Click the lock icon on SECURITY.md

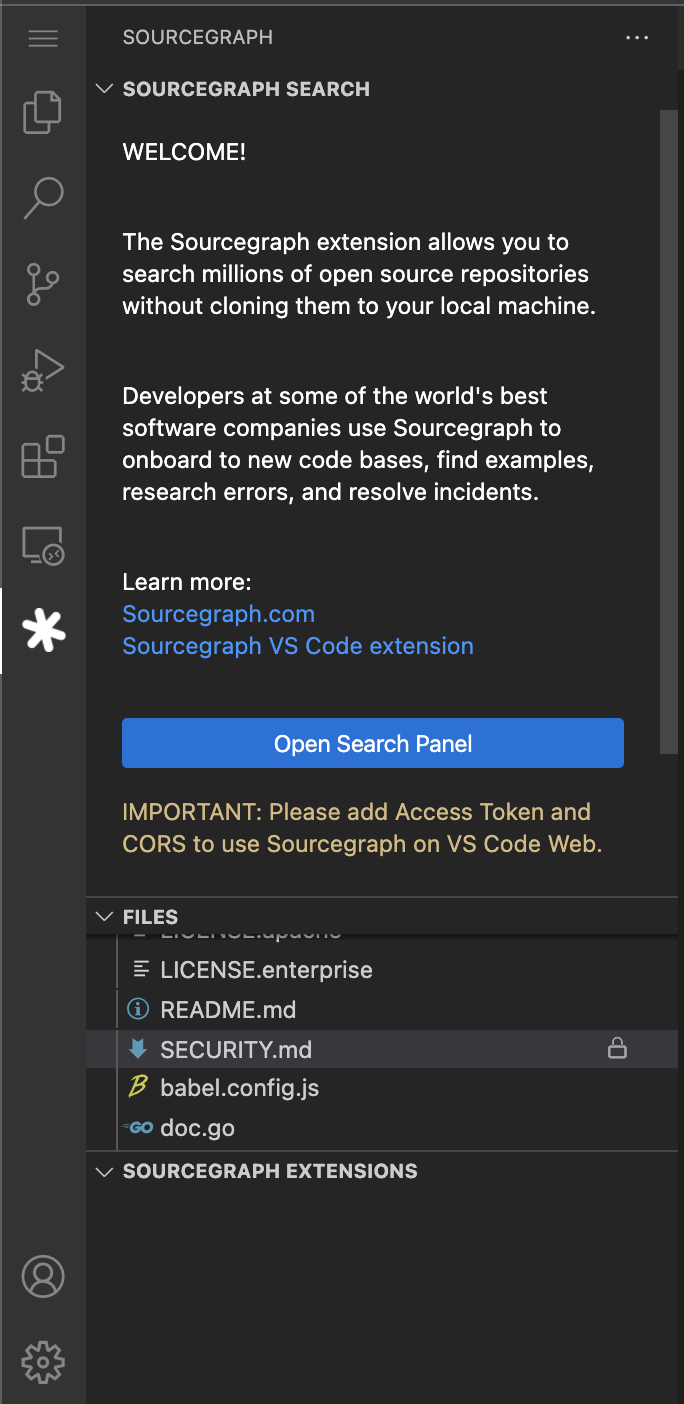coord(618,1049)
